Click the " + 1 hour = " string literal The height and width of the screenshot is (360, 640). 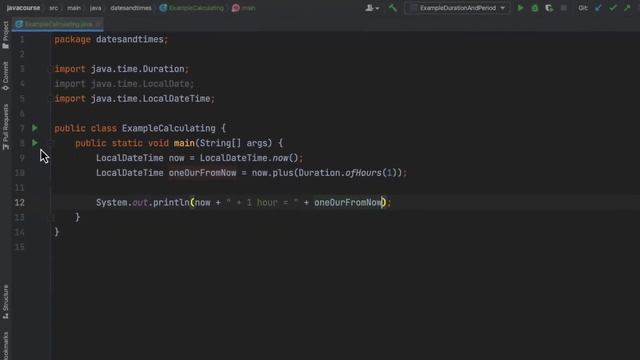(263, 202)
